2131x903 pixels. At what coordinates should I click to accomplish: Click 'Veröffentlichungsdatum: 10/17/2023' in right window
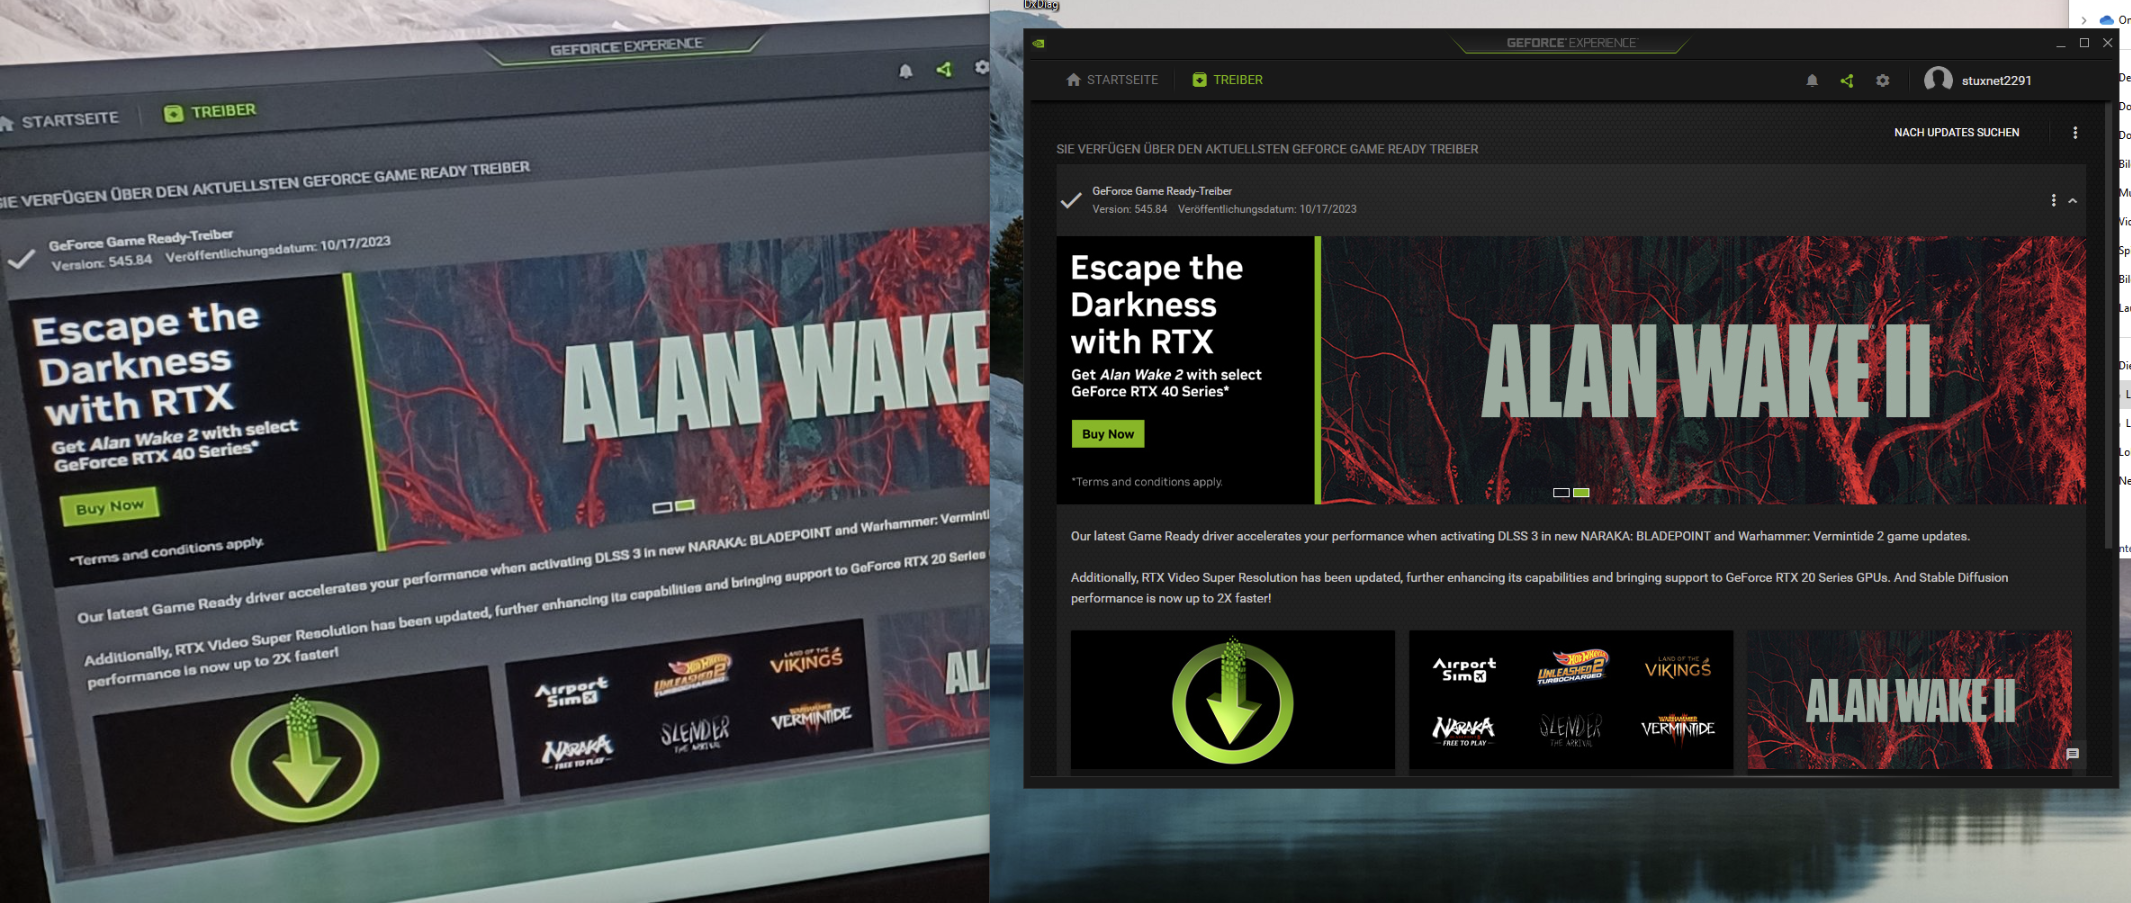pyautogui.click(x=1267, y=209)
